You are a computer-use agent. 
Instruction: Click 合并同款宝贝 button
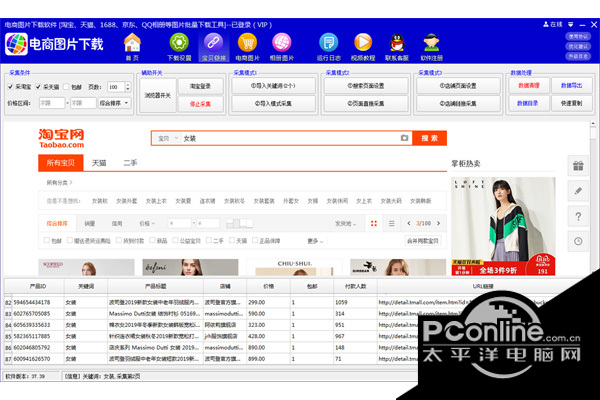(x=422, y=241)
